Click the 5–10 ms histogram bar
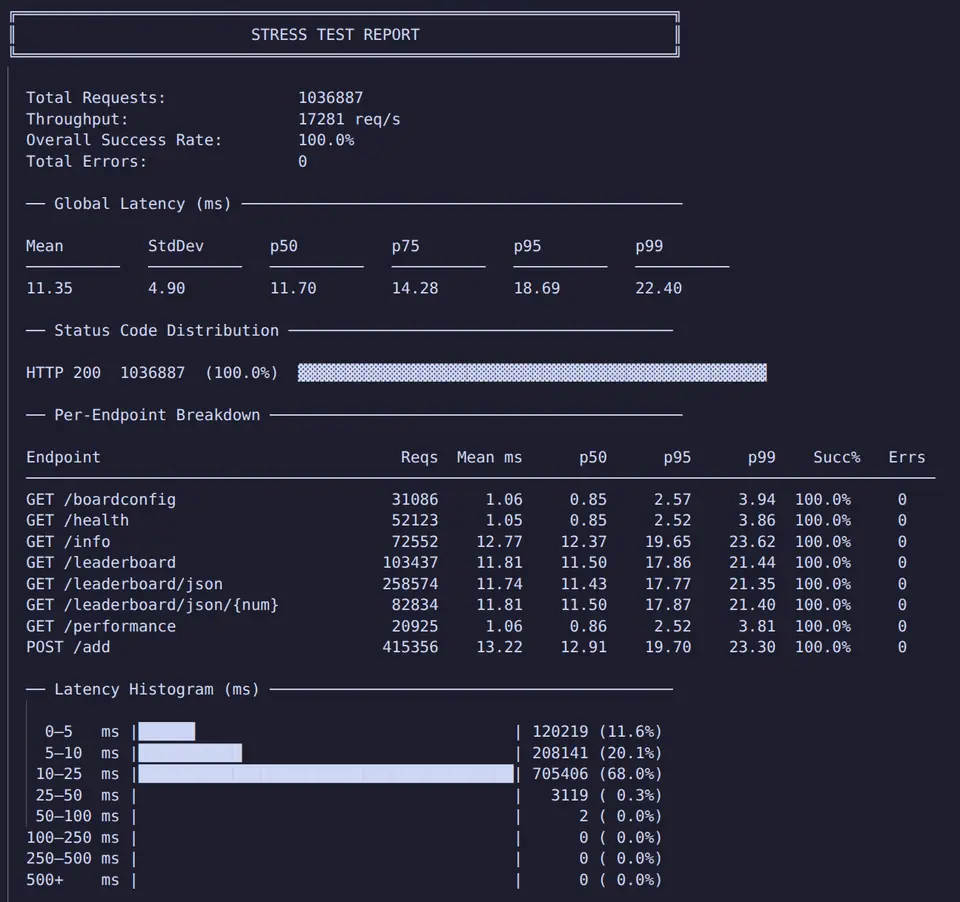 tap(190, 753)
